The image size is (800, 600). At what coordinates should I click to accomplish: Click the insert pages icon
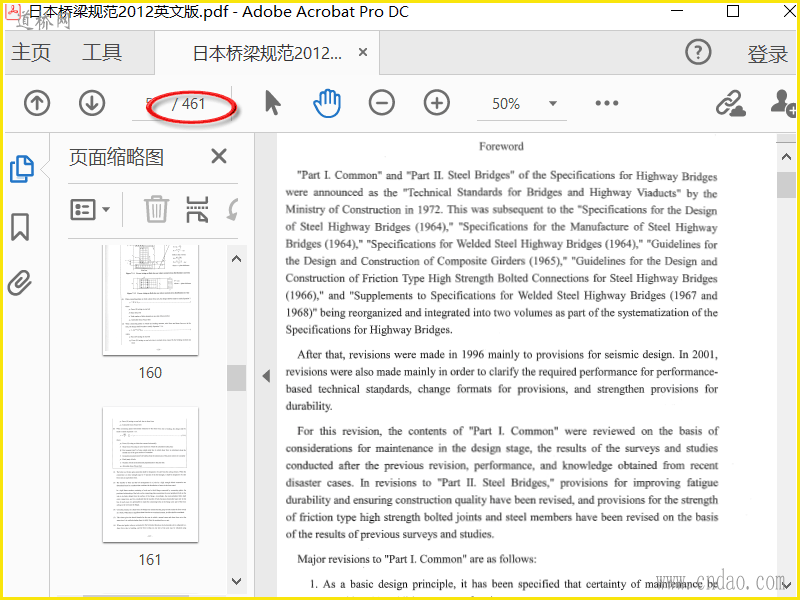pos(197,209)
